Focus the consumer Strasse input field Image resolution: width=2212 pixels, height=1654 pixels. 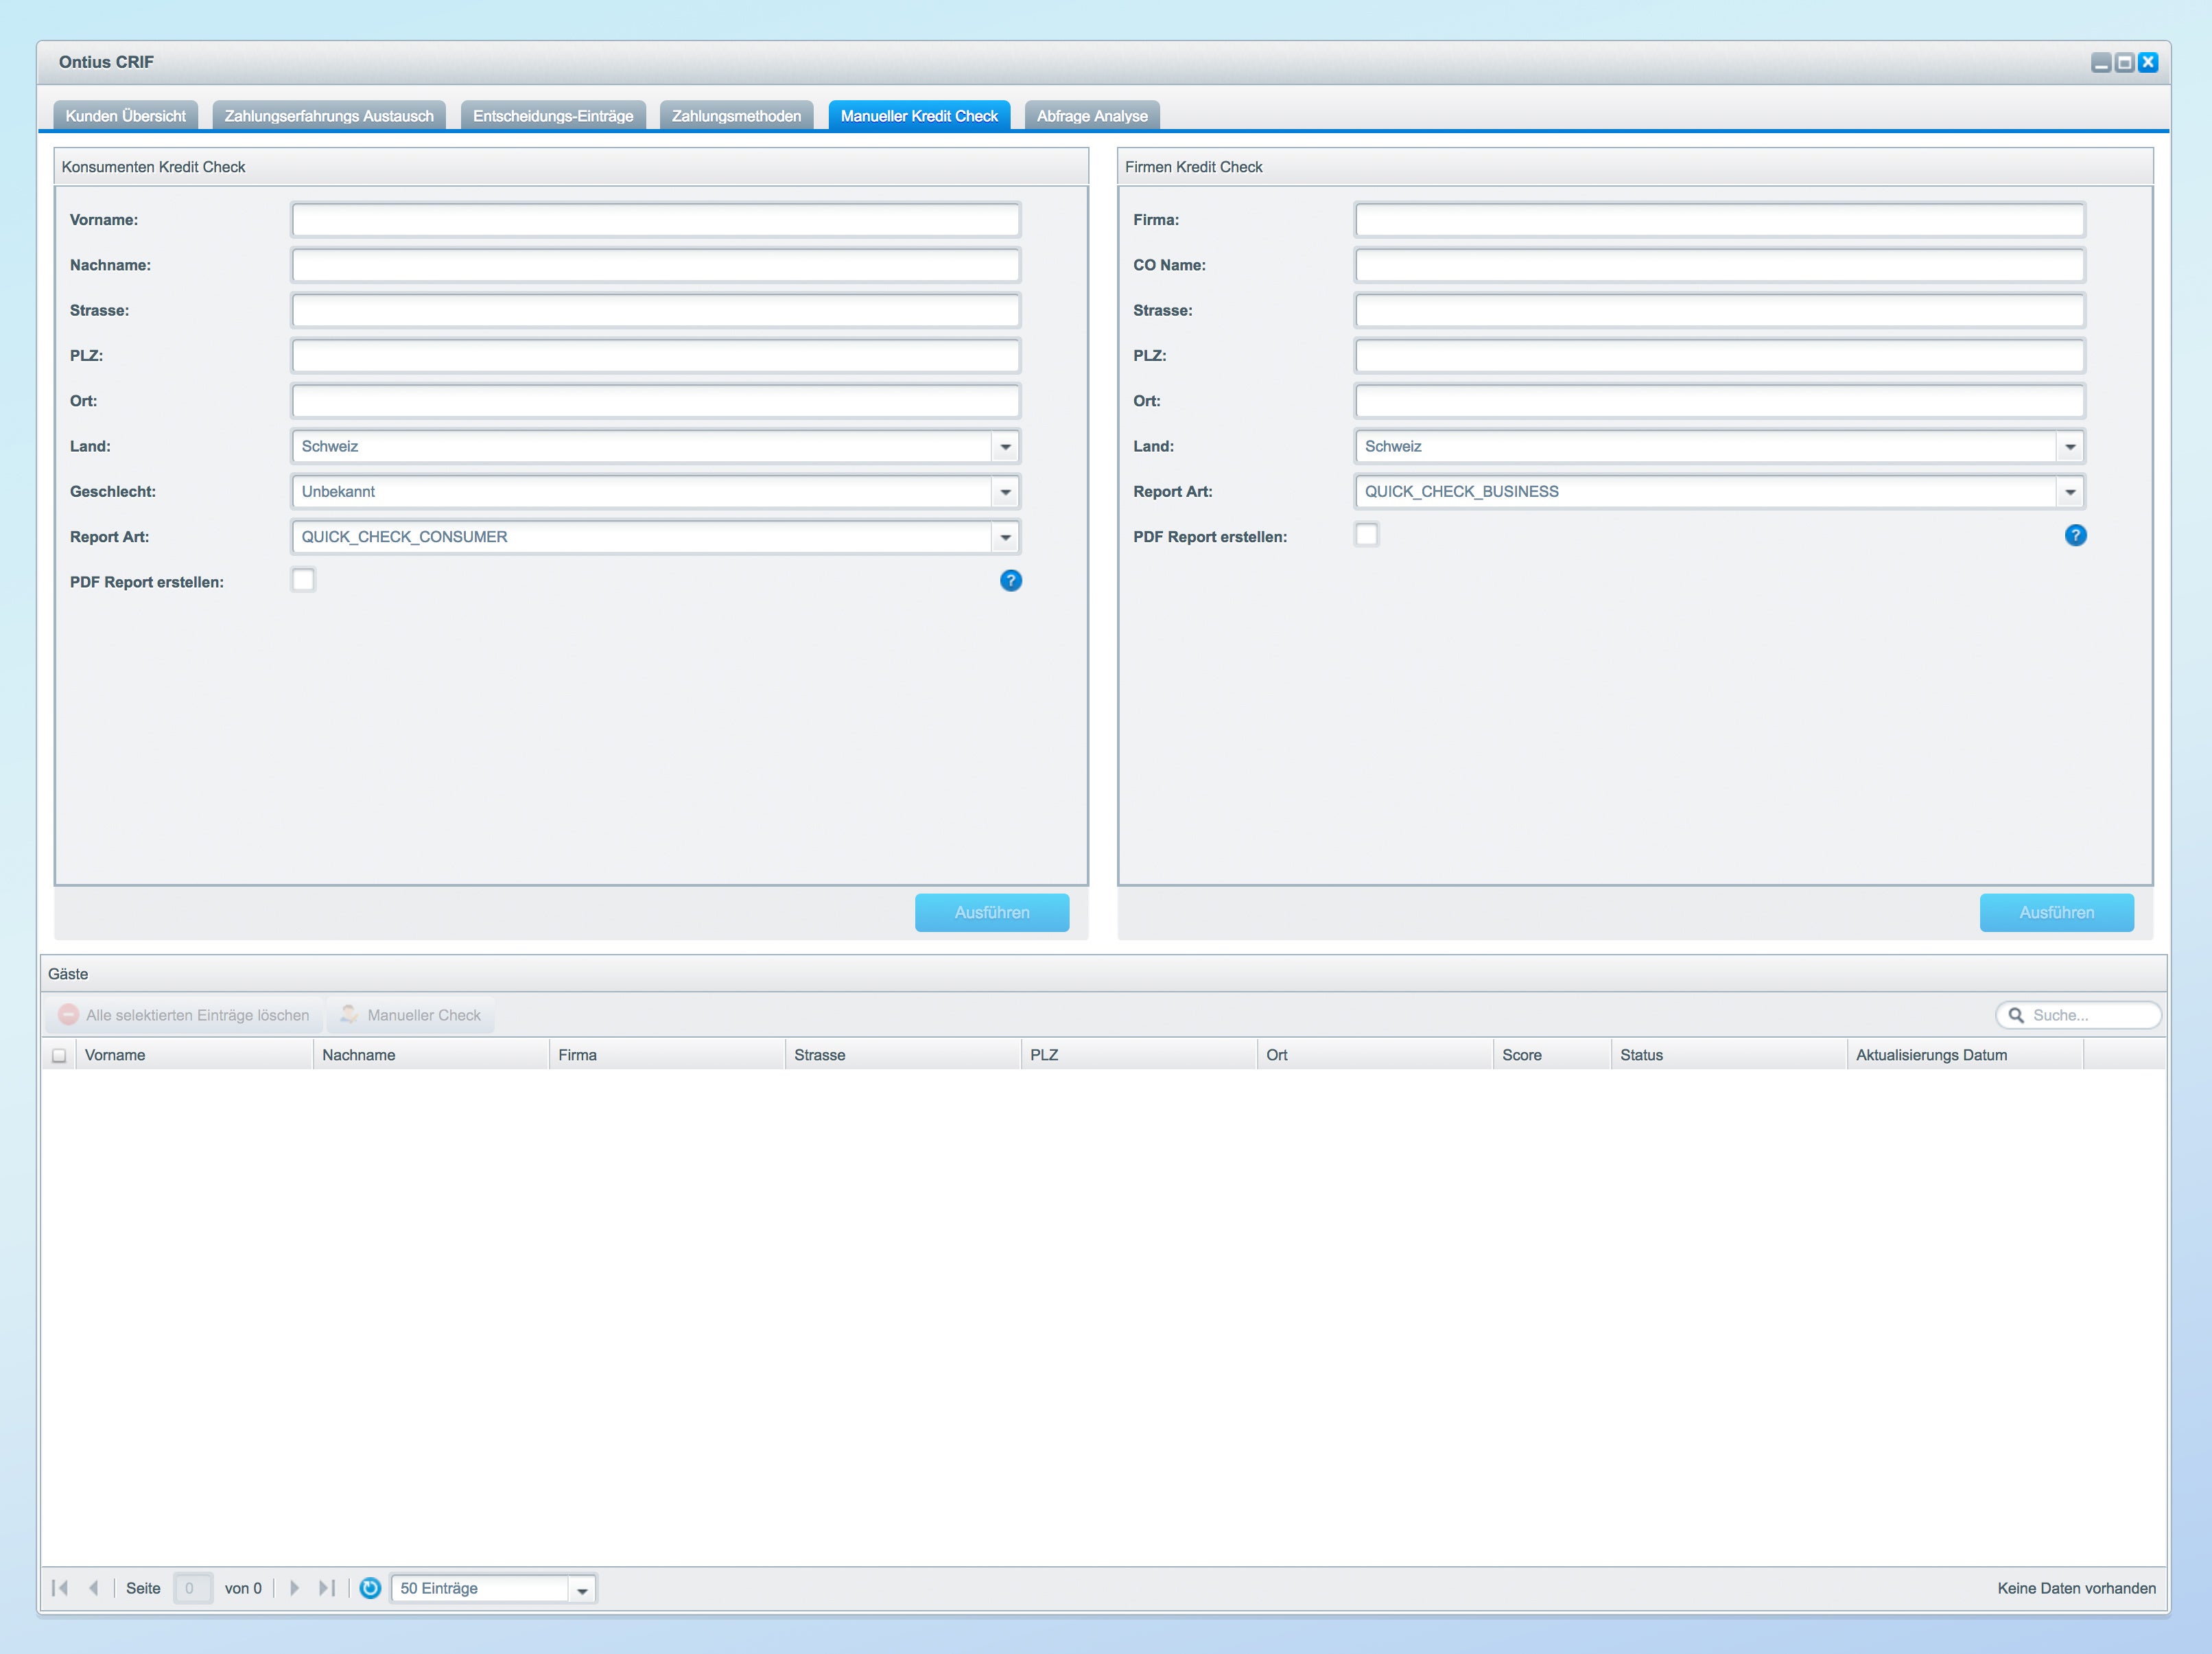pyautogui.click(x=655, y=311)
